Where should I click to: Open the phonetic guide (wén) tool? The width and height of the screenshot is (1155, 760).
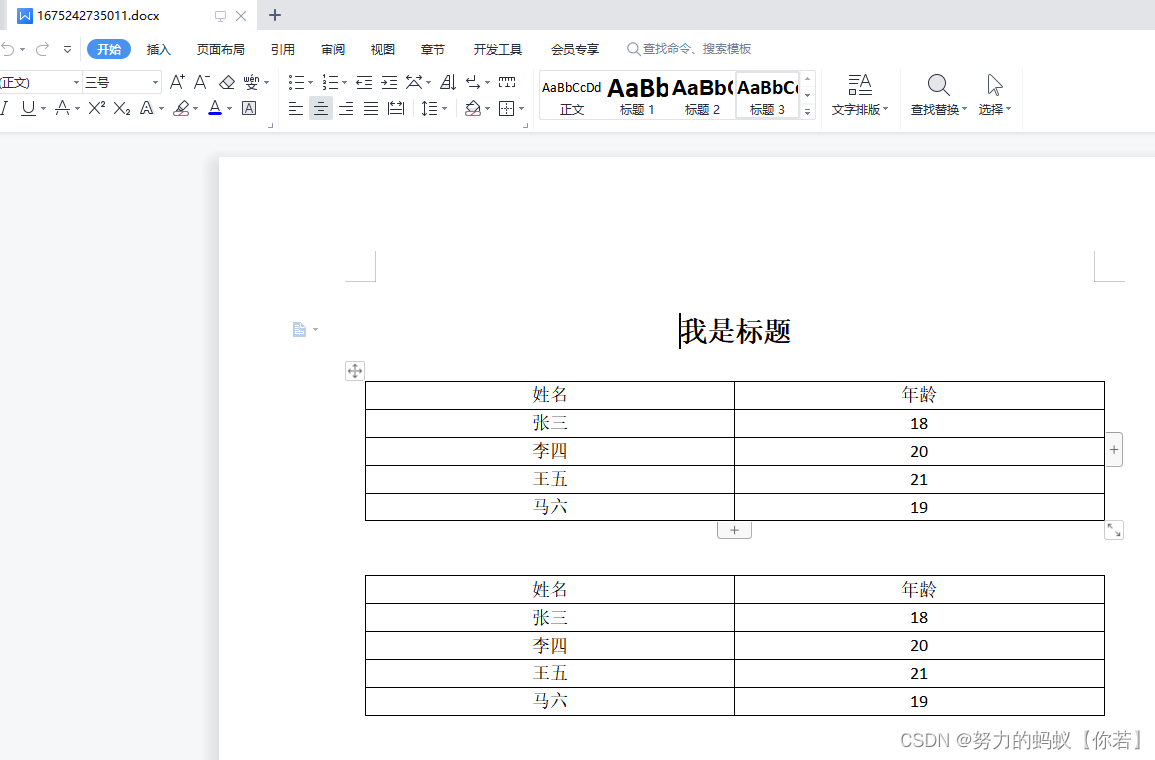tap(252, 82)
